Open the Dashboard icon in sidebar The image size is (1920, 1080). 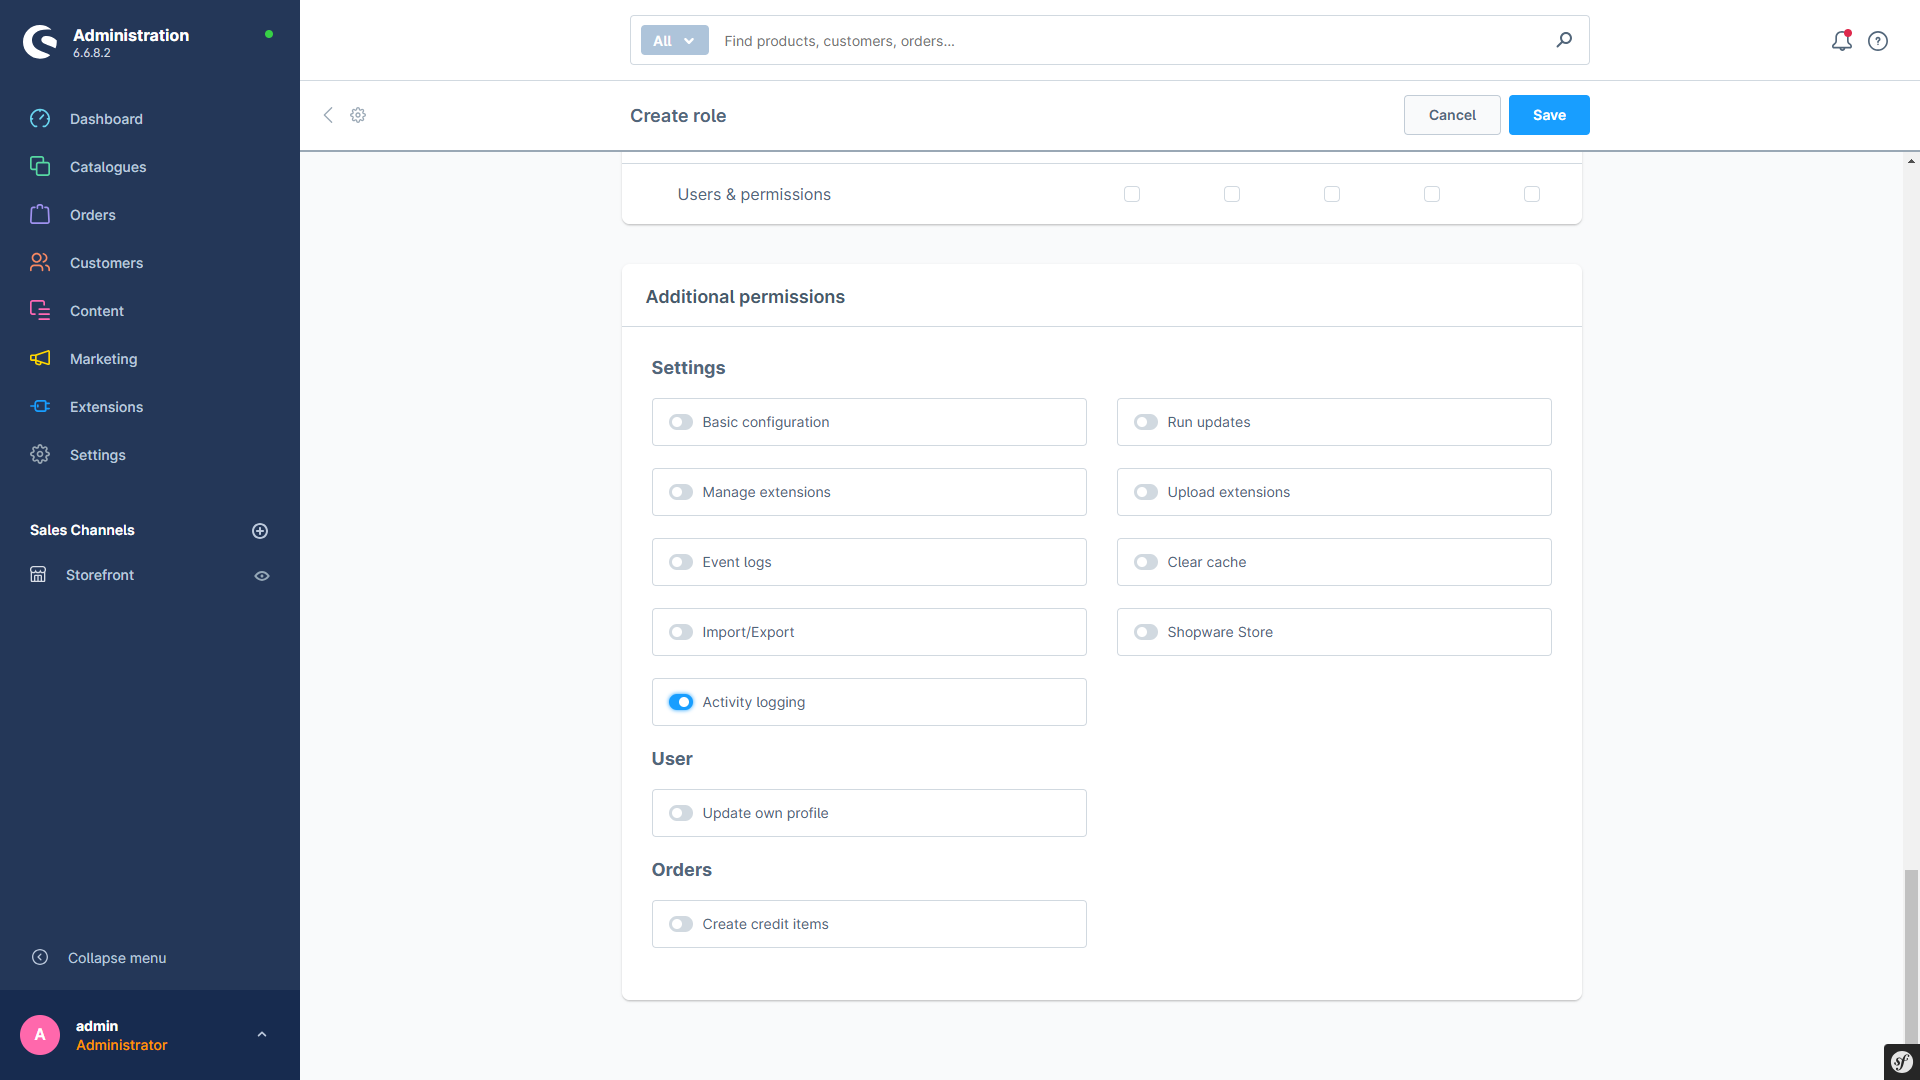pos(40,119)
